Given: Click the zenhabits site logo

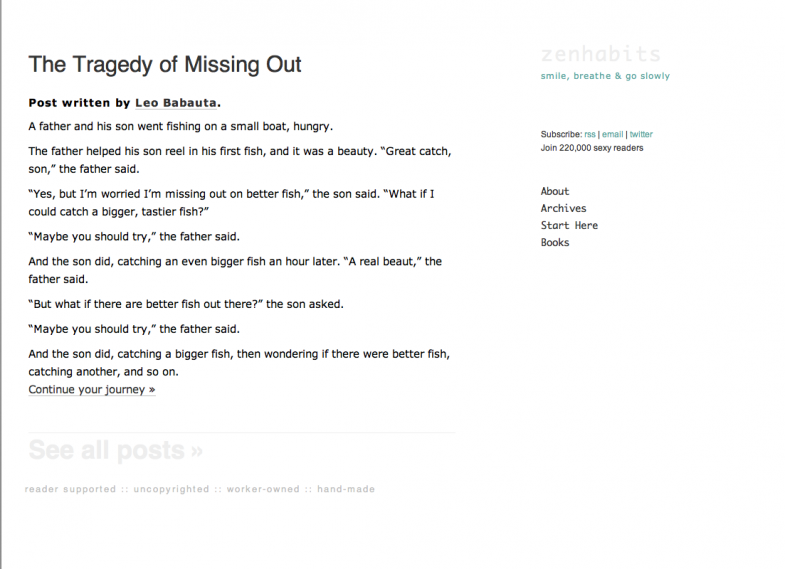Looking at the screenshot, I should [600, 54].
